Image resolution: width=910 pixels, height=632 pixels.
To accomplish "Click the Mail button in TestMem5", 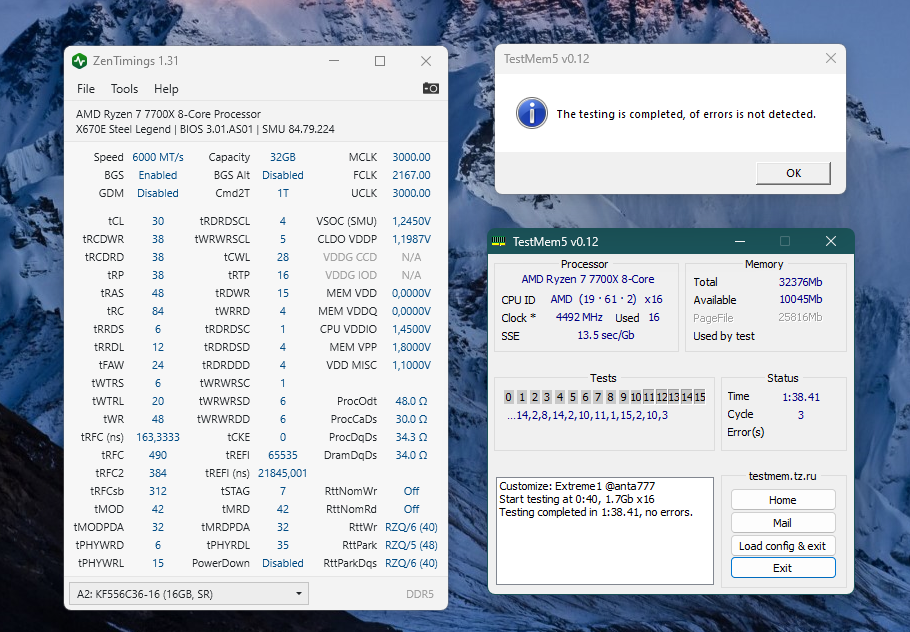I will click(x=783, y=523).
